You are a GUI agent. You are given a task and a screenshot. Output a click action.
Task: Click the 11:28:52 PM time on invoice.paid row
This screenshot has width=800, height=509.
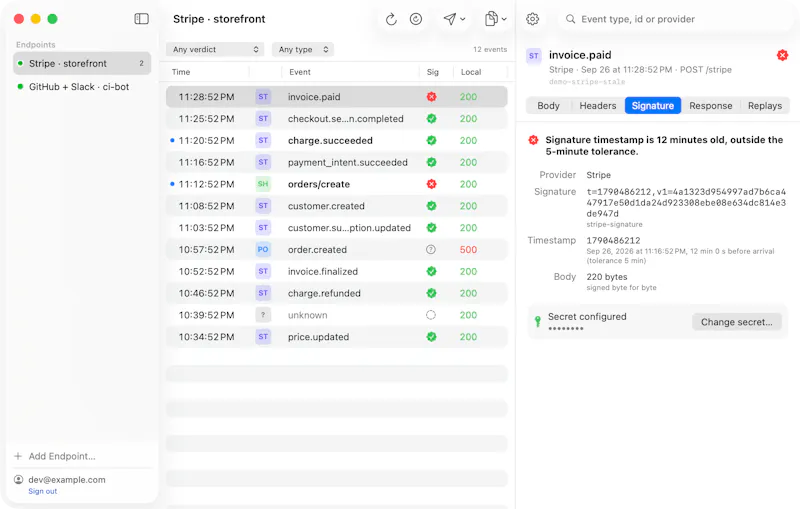(x=206, y=96)
